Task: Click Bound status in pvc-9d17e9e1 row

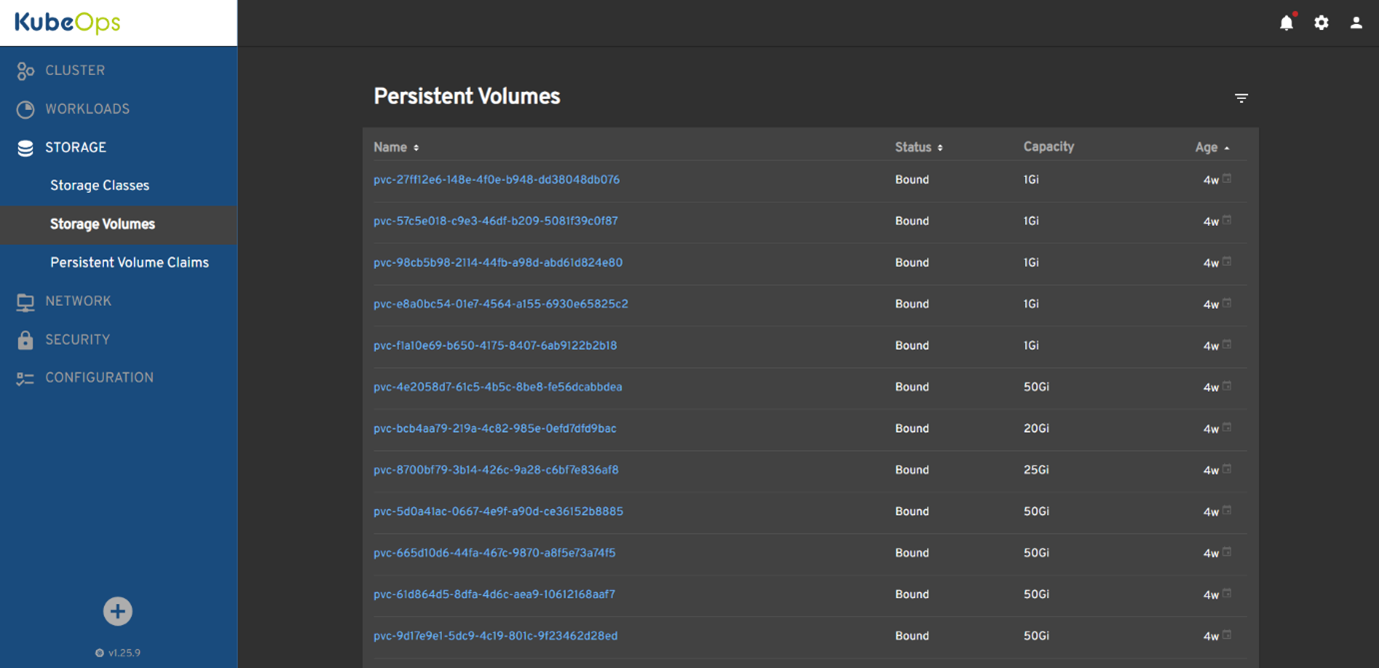Action: coord(912,636)
